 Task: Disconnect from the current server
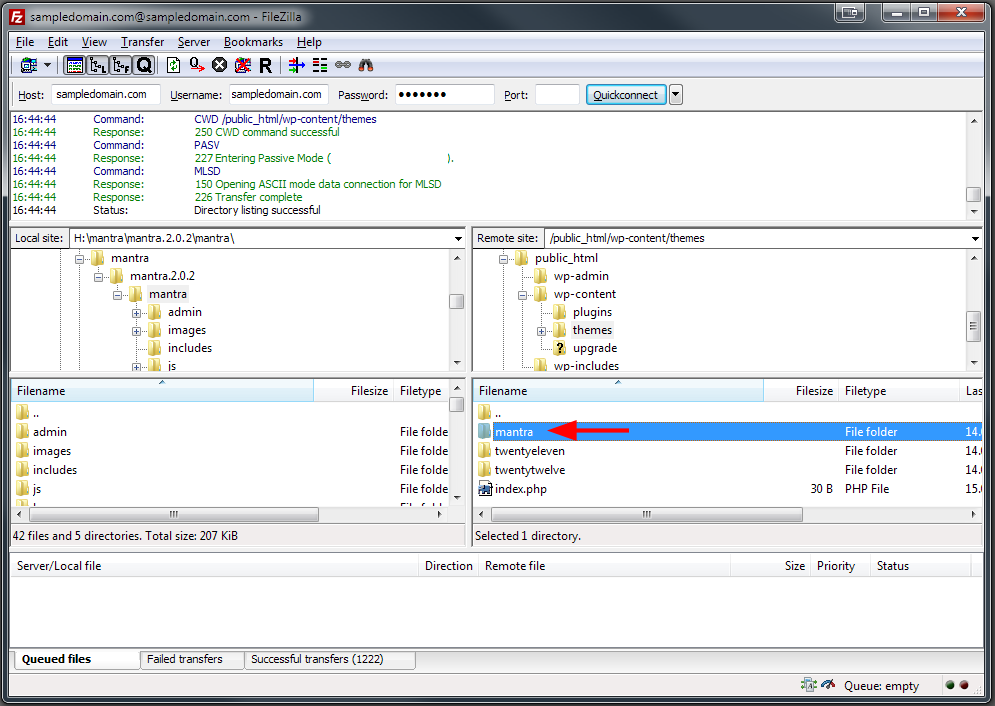coord(242,65)
